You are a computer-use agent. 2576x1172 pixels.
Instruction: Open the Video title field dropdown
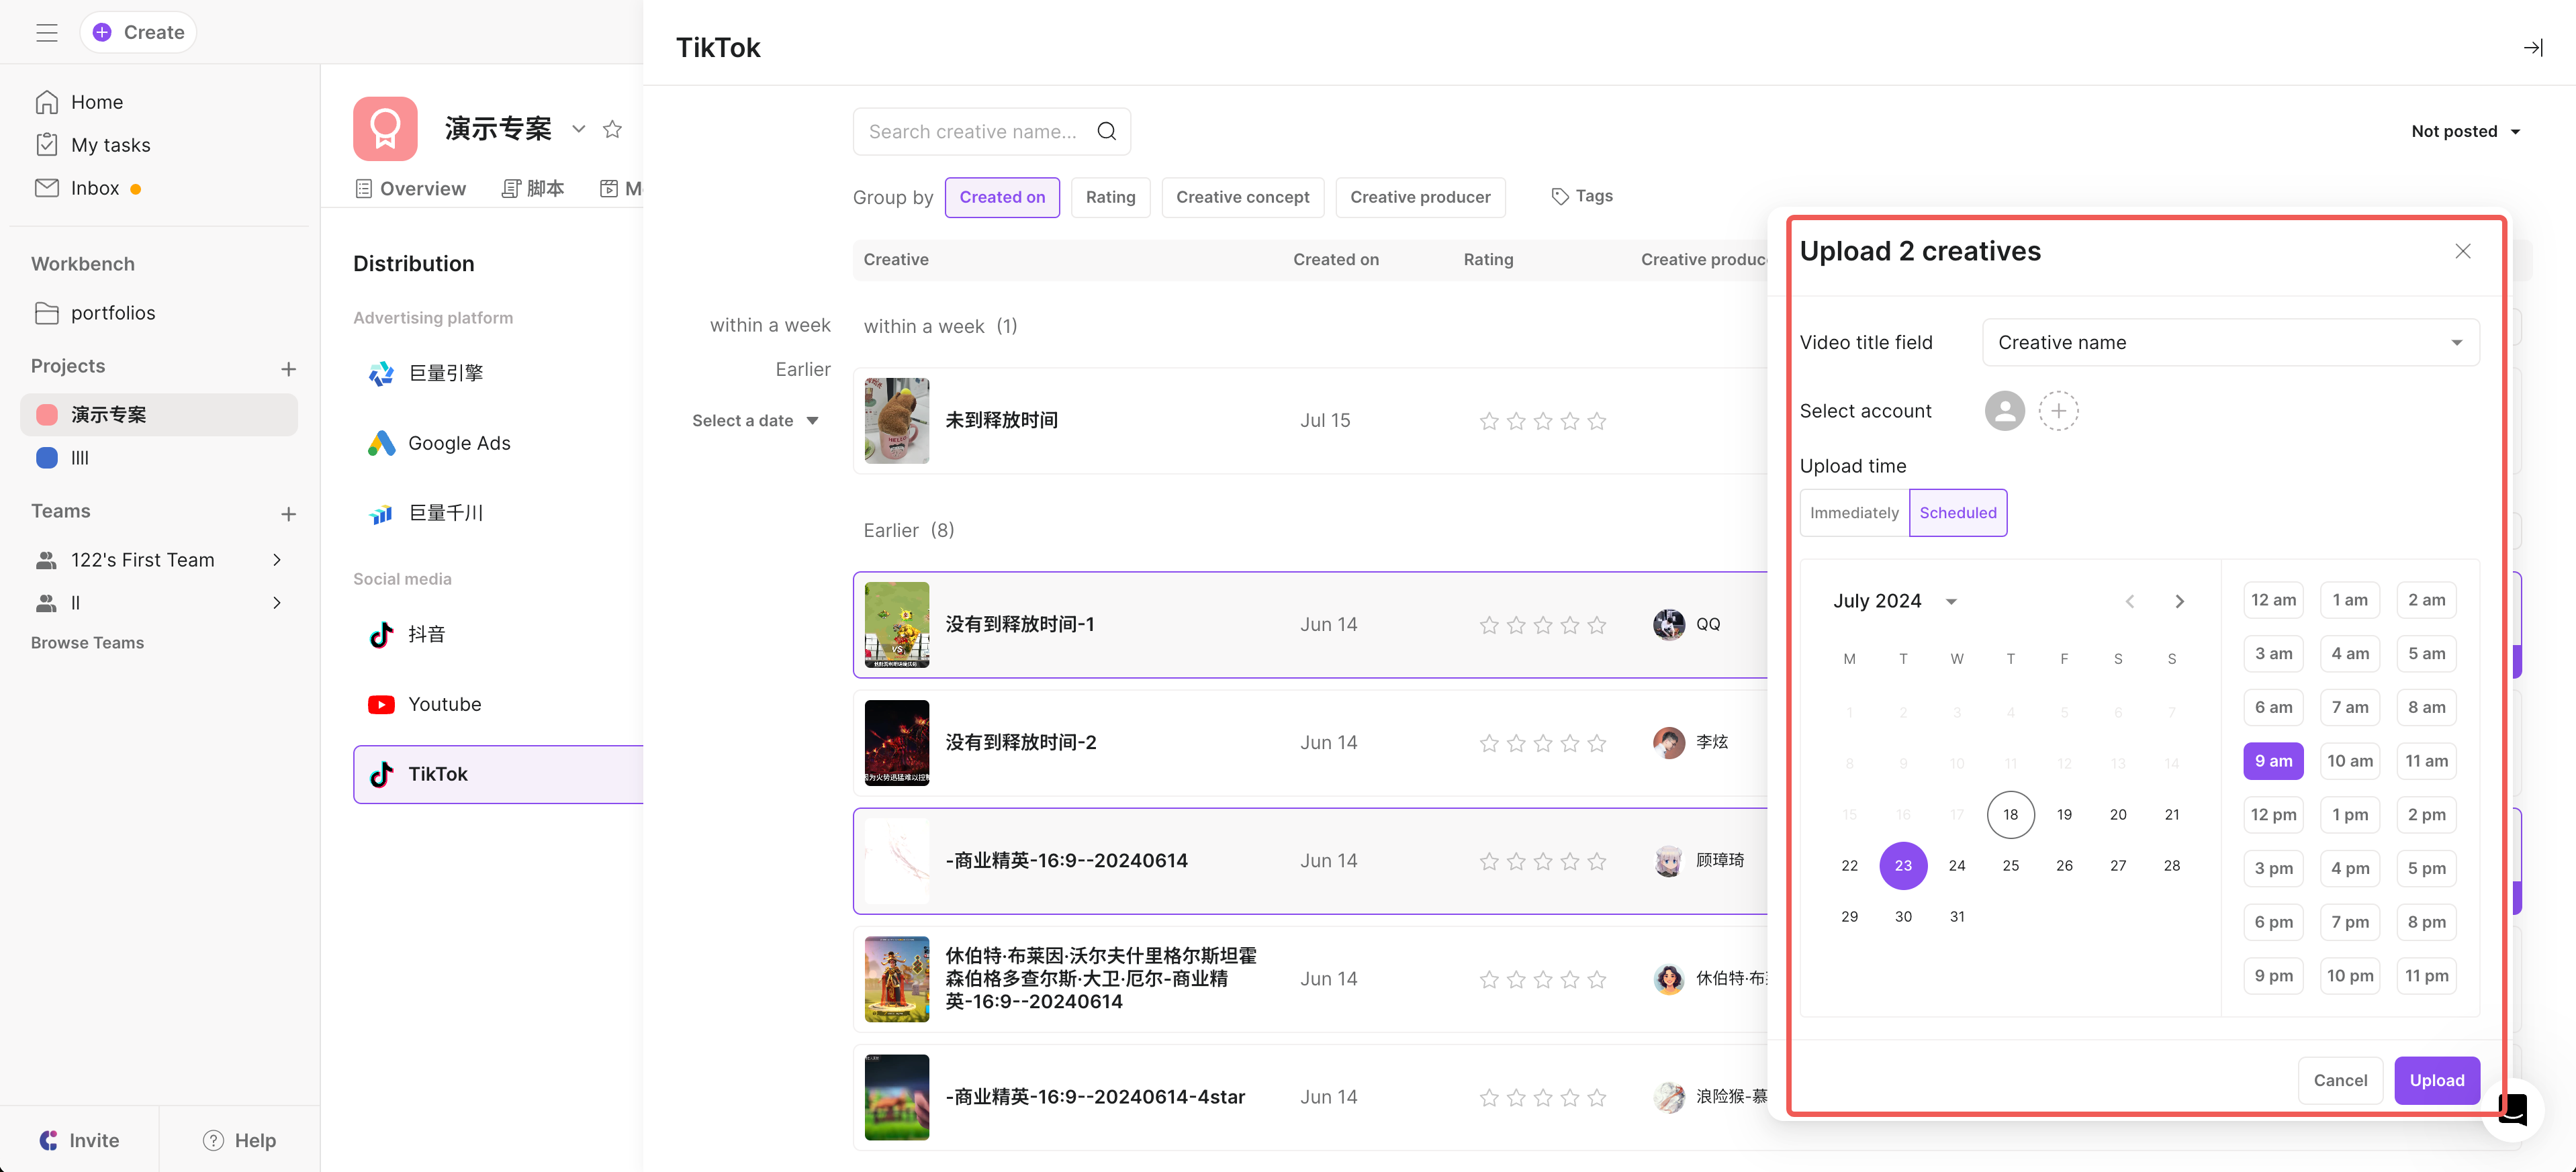(x=2229, y=342)
